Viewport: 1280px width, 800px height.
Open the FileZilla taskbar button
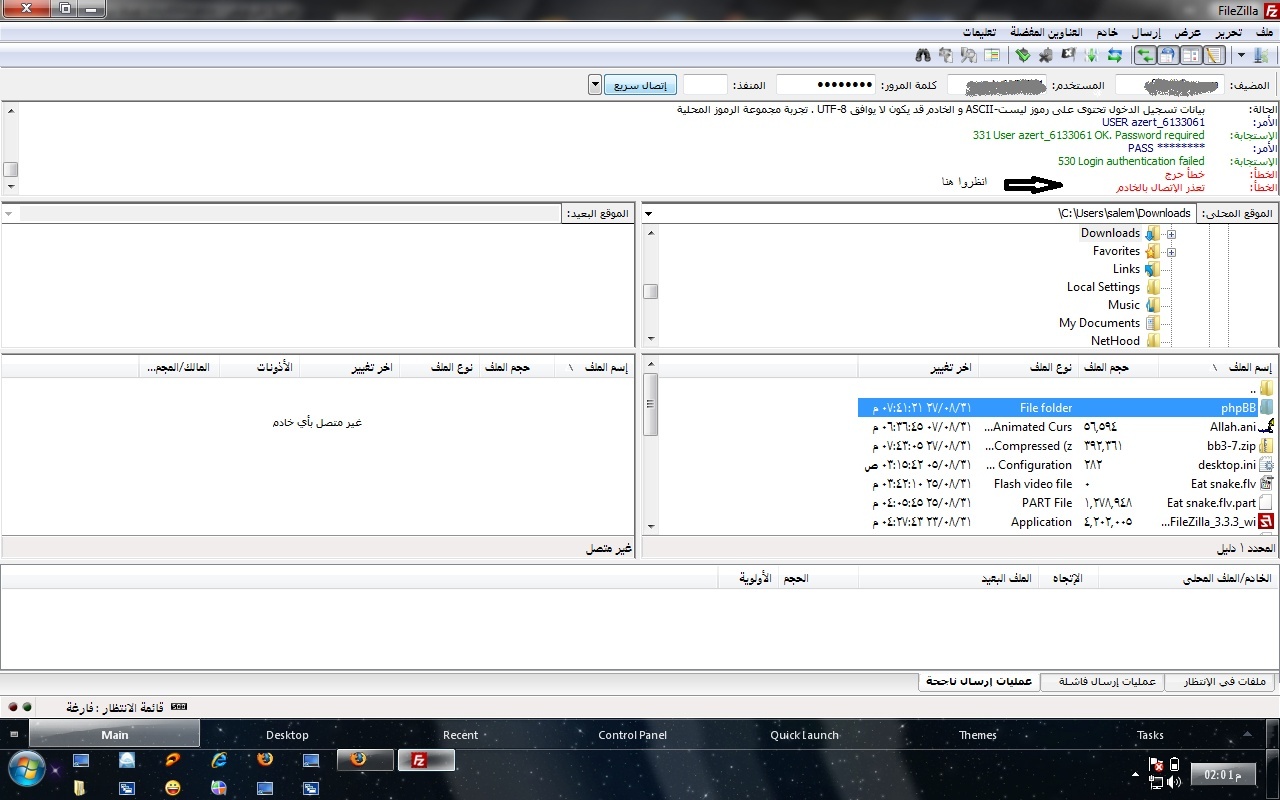tap(426, 761)
